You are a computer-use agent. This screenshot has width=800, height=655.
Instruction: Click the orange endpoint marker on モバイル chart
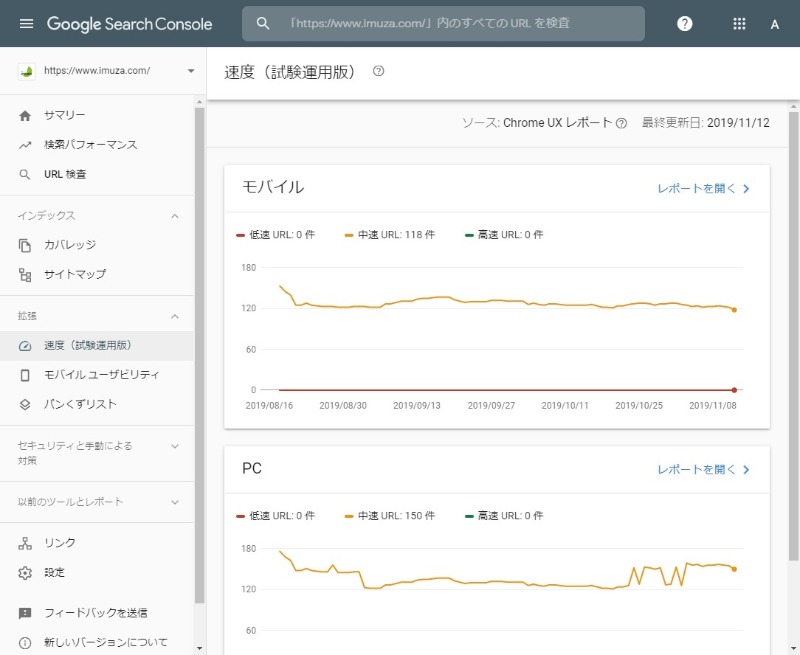(x=734, y=310)
